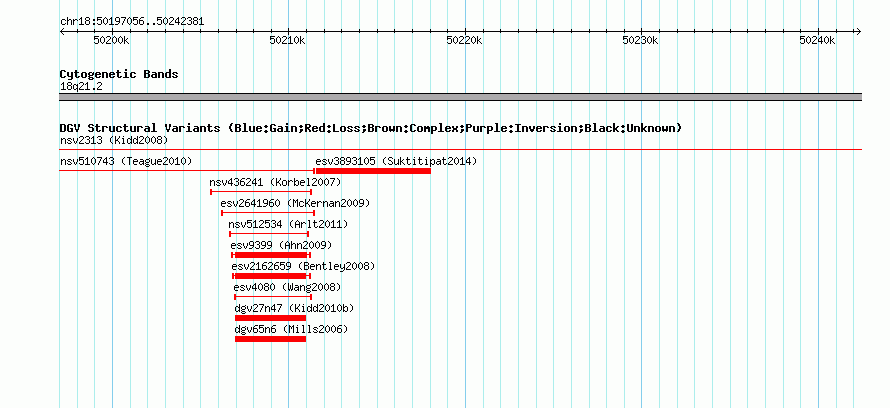The width and height of the screenshot is (890, 408).
Task: Click esv4080 (Wang2008) variant label
Action: click(287, 287)
